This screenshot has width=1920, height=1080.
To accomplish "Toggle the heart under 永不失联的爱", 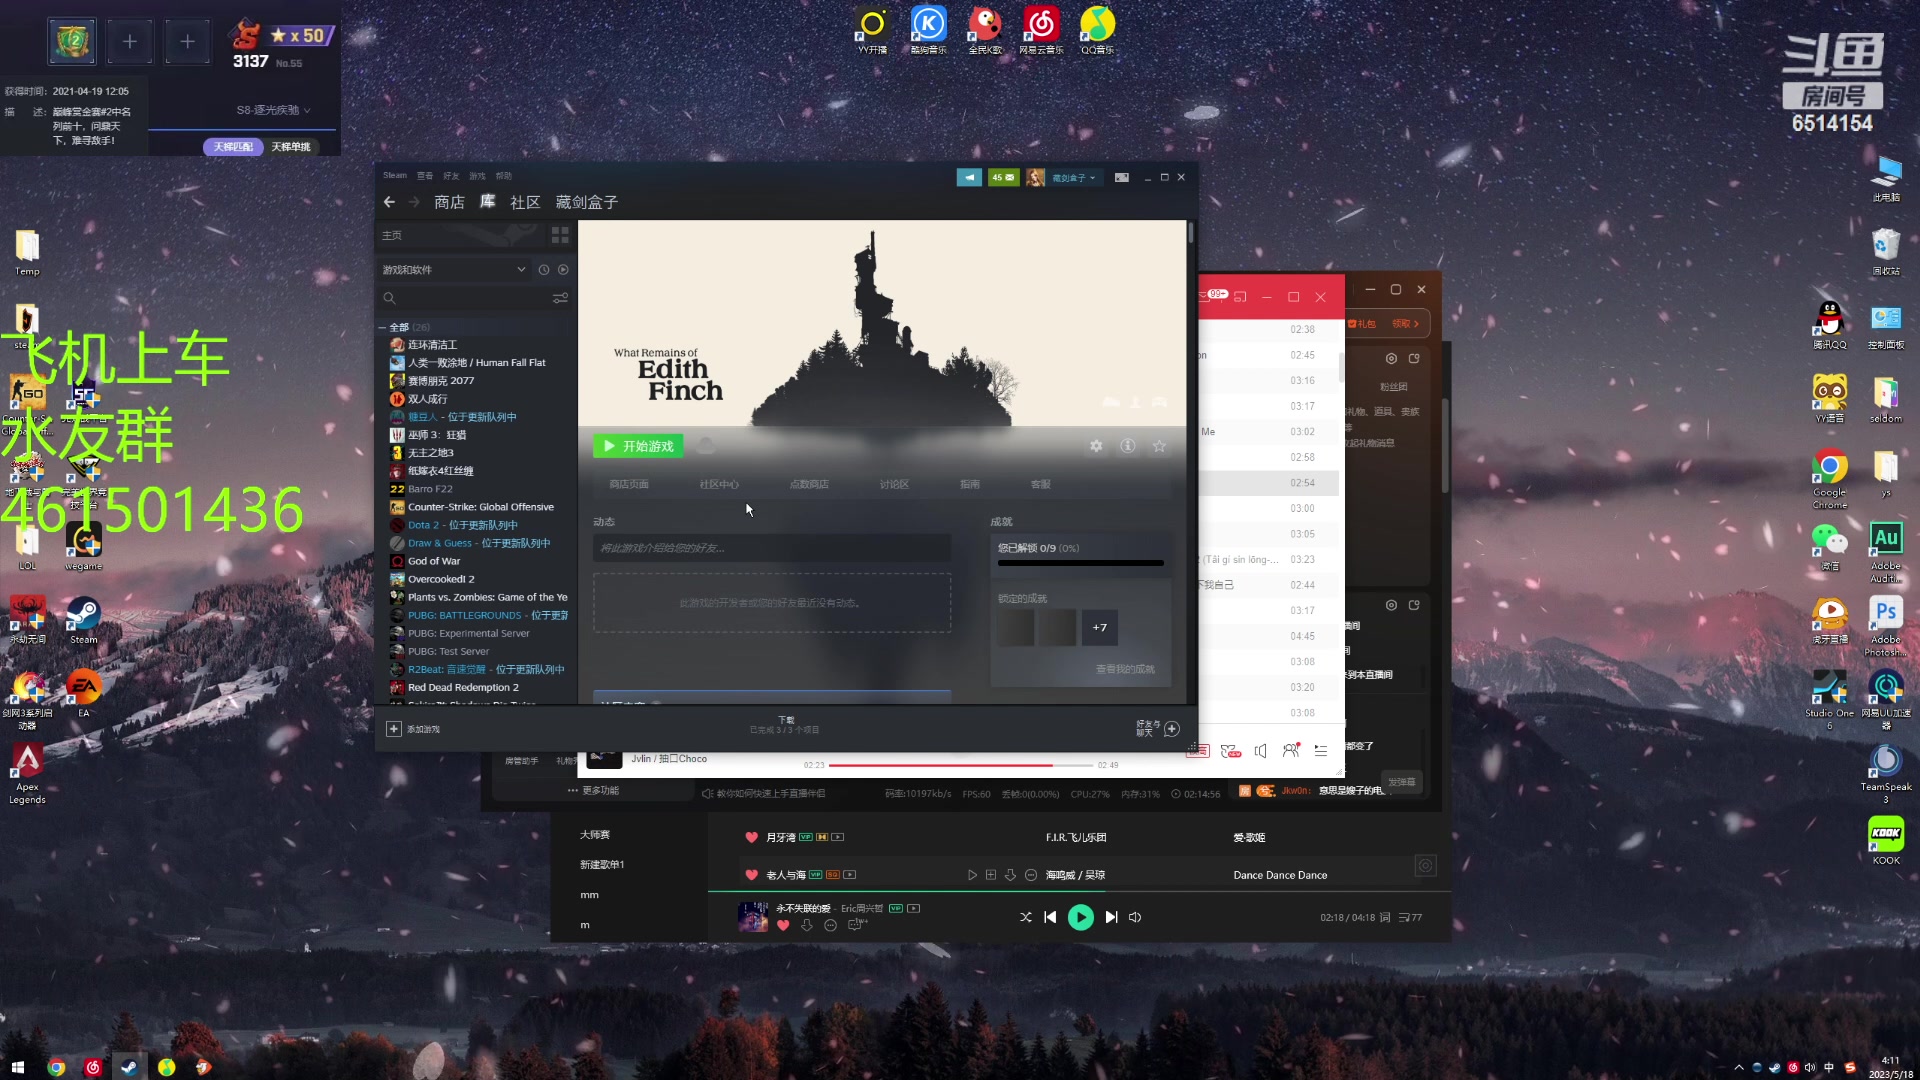I will (783, 925).
